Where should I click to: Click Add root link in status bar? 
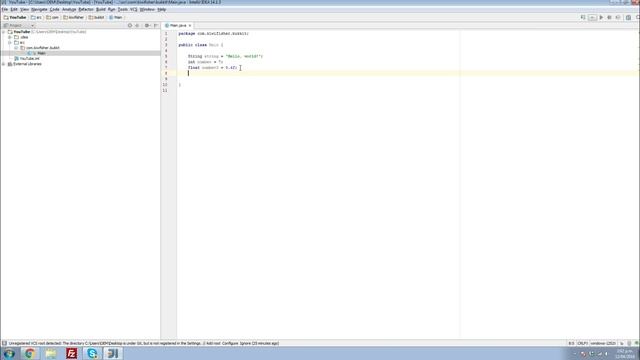coord(212,343)
